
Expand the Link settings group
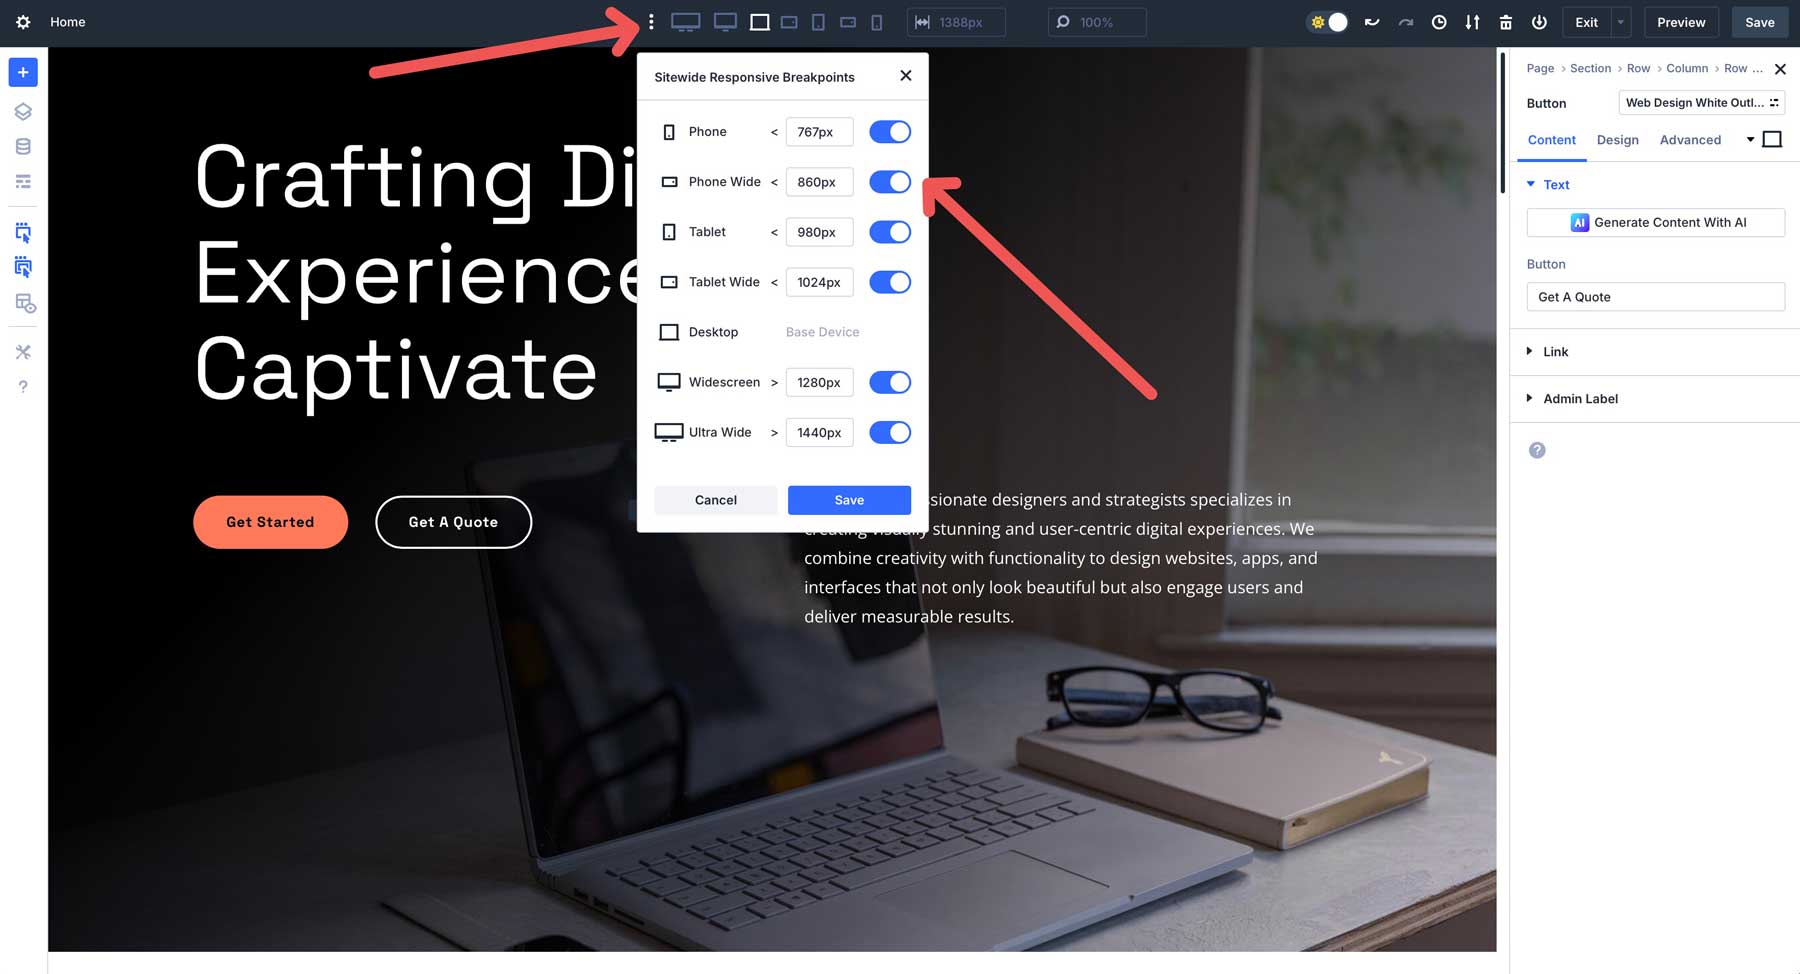1555,352
